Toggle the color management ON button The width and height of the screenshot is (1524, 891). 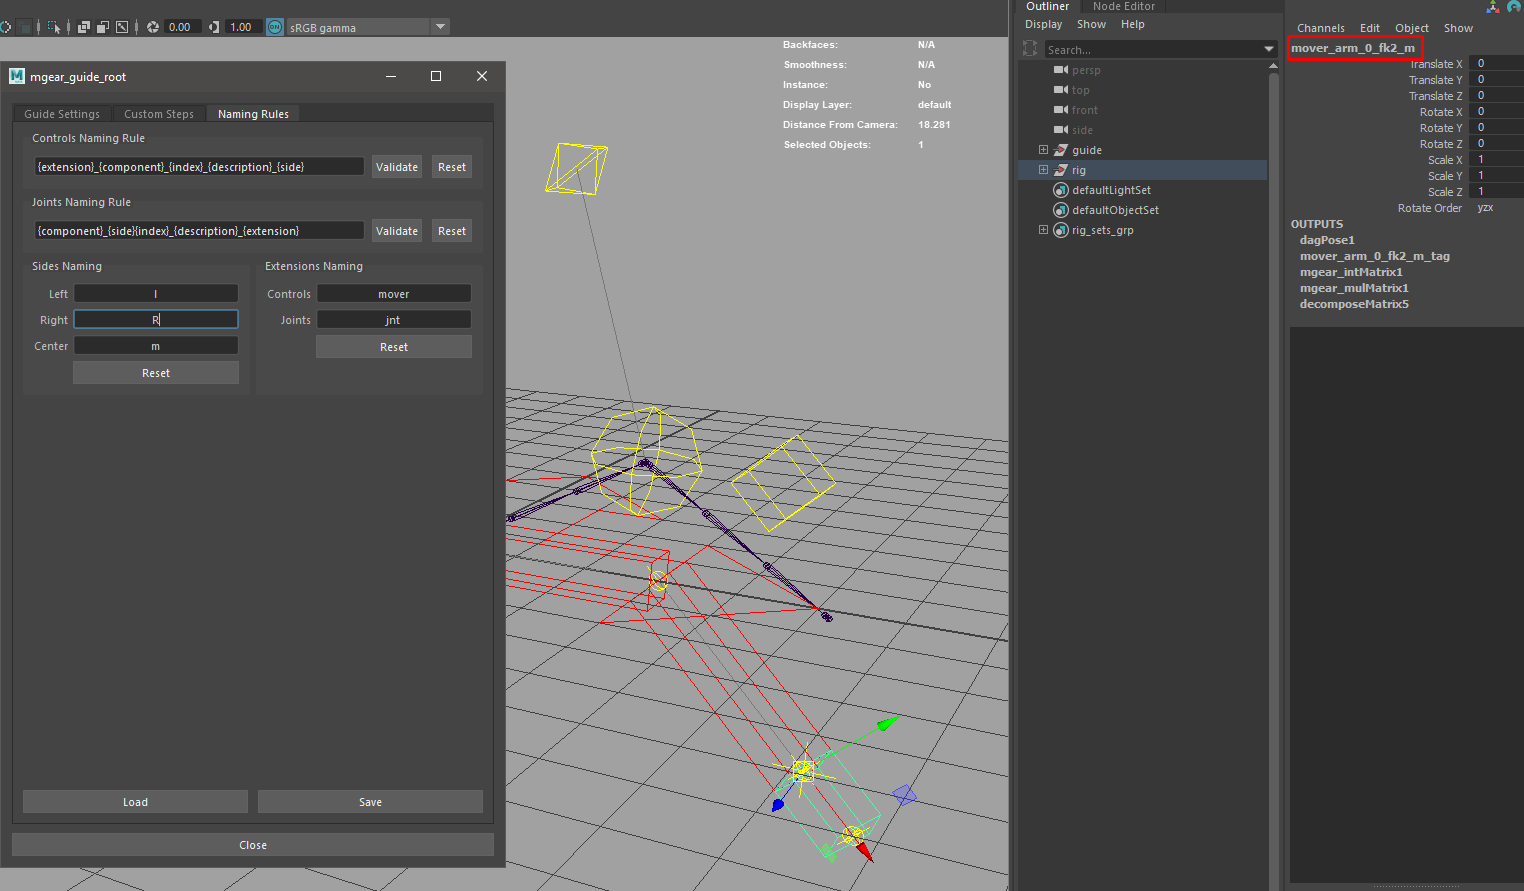[275, 27]
